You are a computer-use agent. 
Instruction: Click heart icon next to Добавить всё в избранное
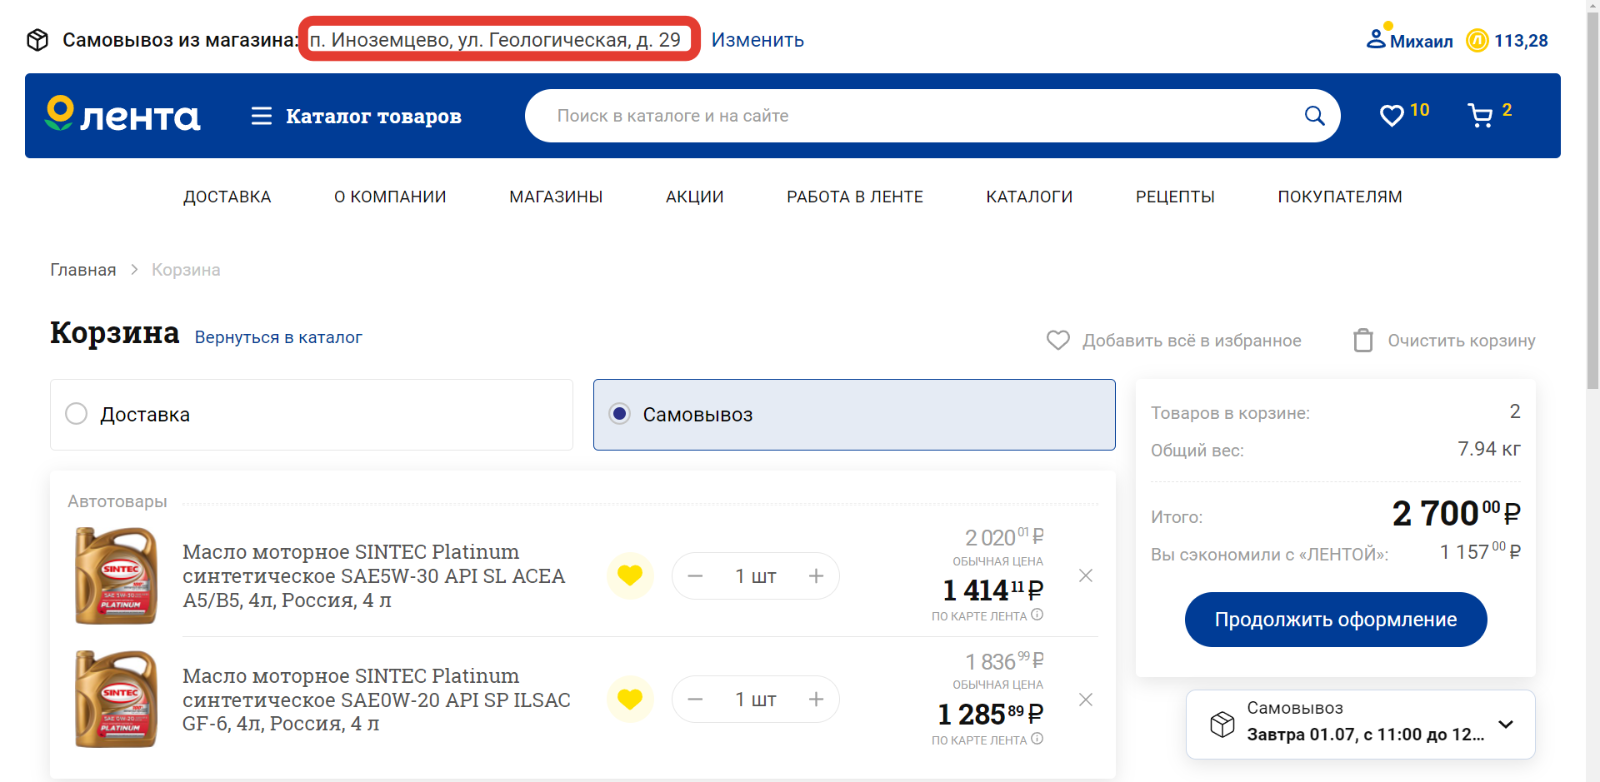(x=1058, y=340)
